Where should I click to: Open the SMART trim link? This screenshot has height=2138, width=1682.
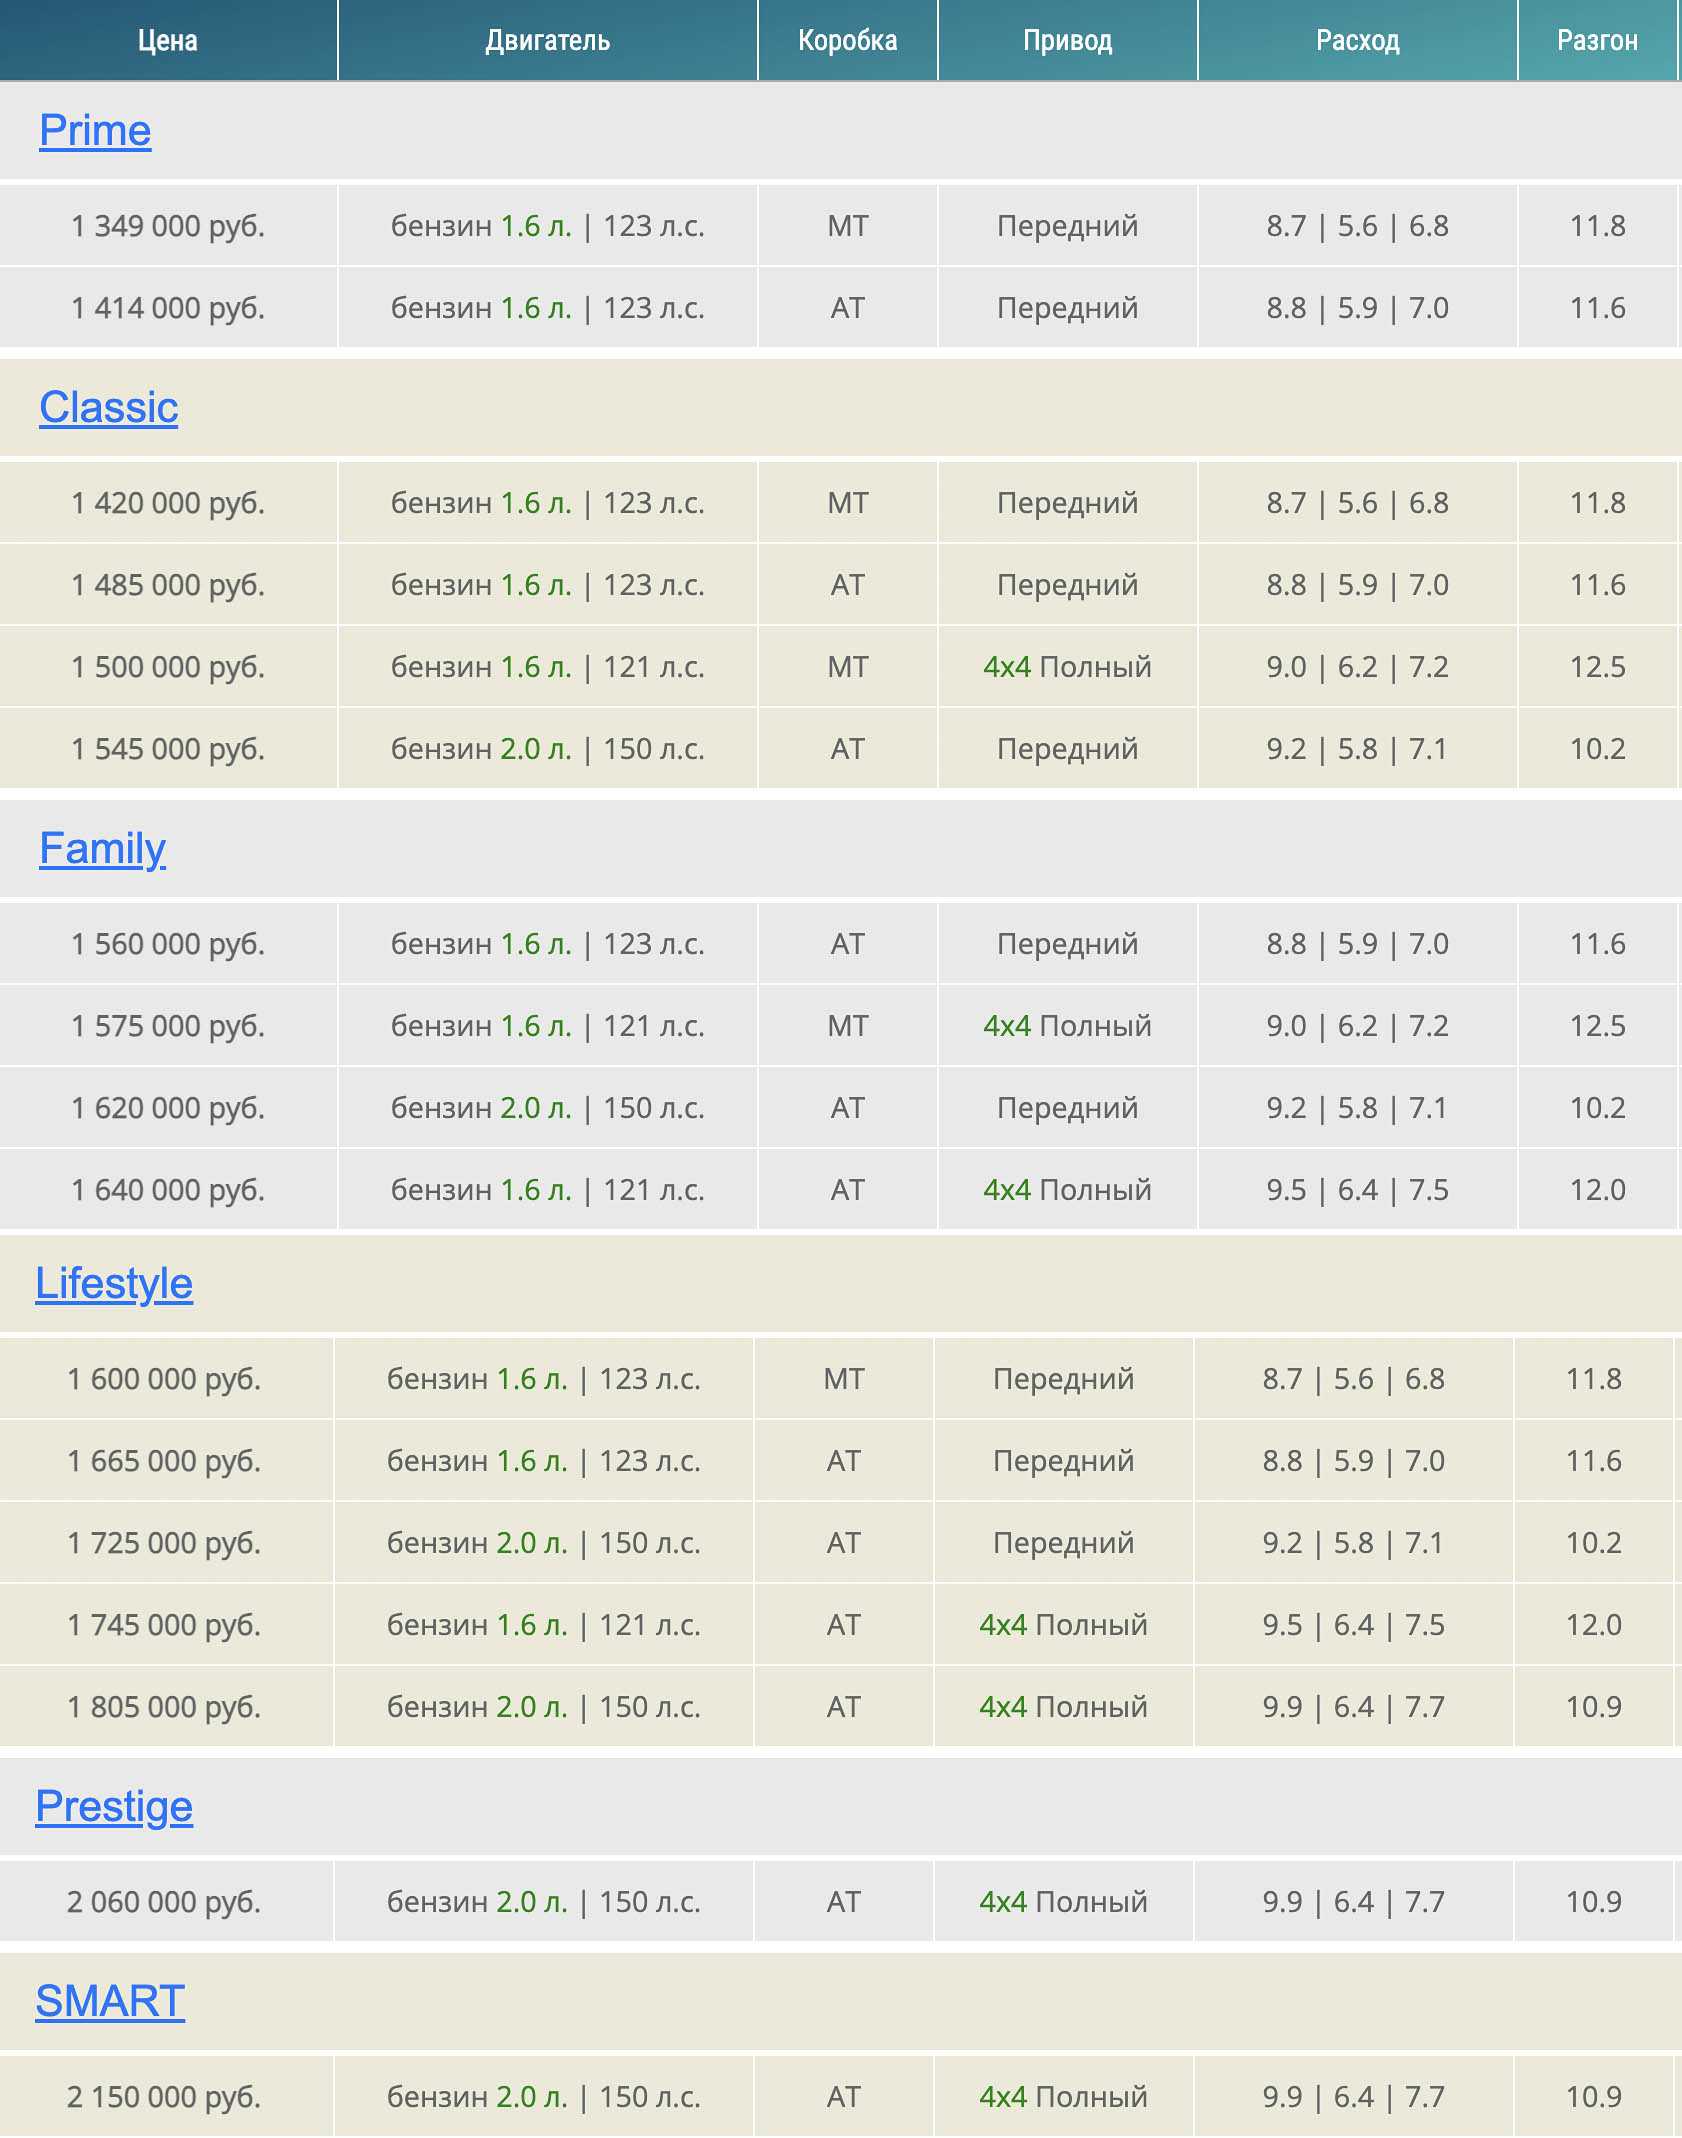[x=110, y=2001]
